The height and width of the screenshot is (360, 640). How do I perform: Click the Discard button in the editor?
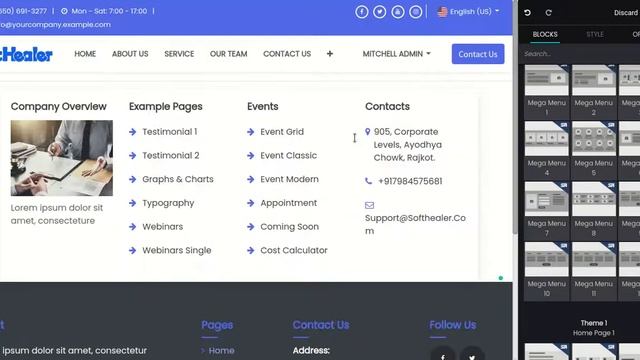click(x=626, y=13)
